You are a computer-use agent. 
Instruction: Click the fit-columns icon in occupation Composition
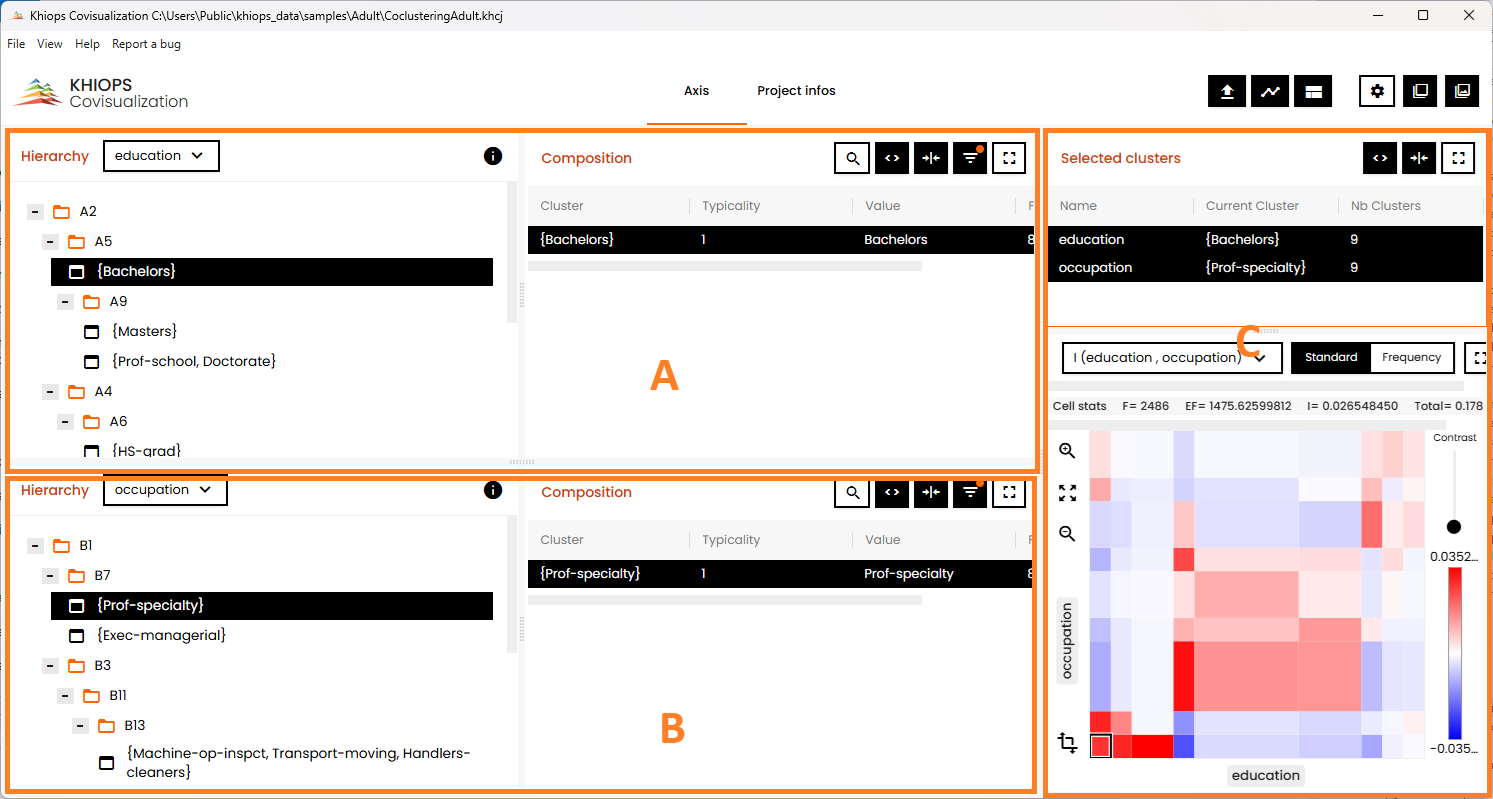point(931,492)
